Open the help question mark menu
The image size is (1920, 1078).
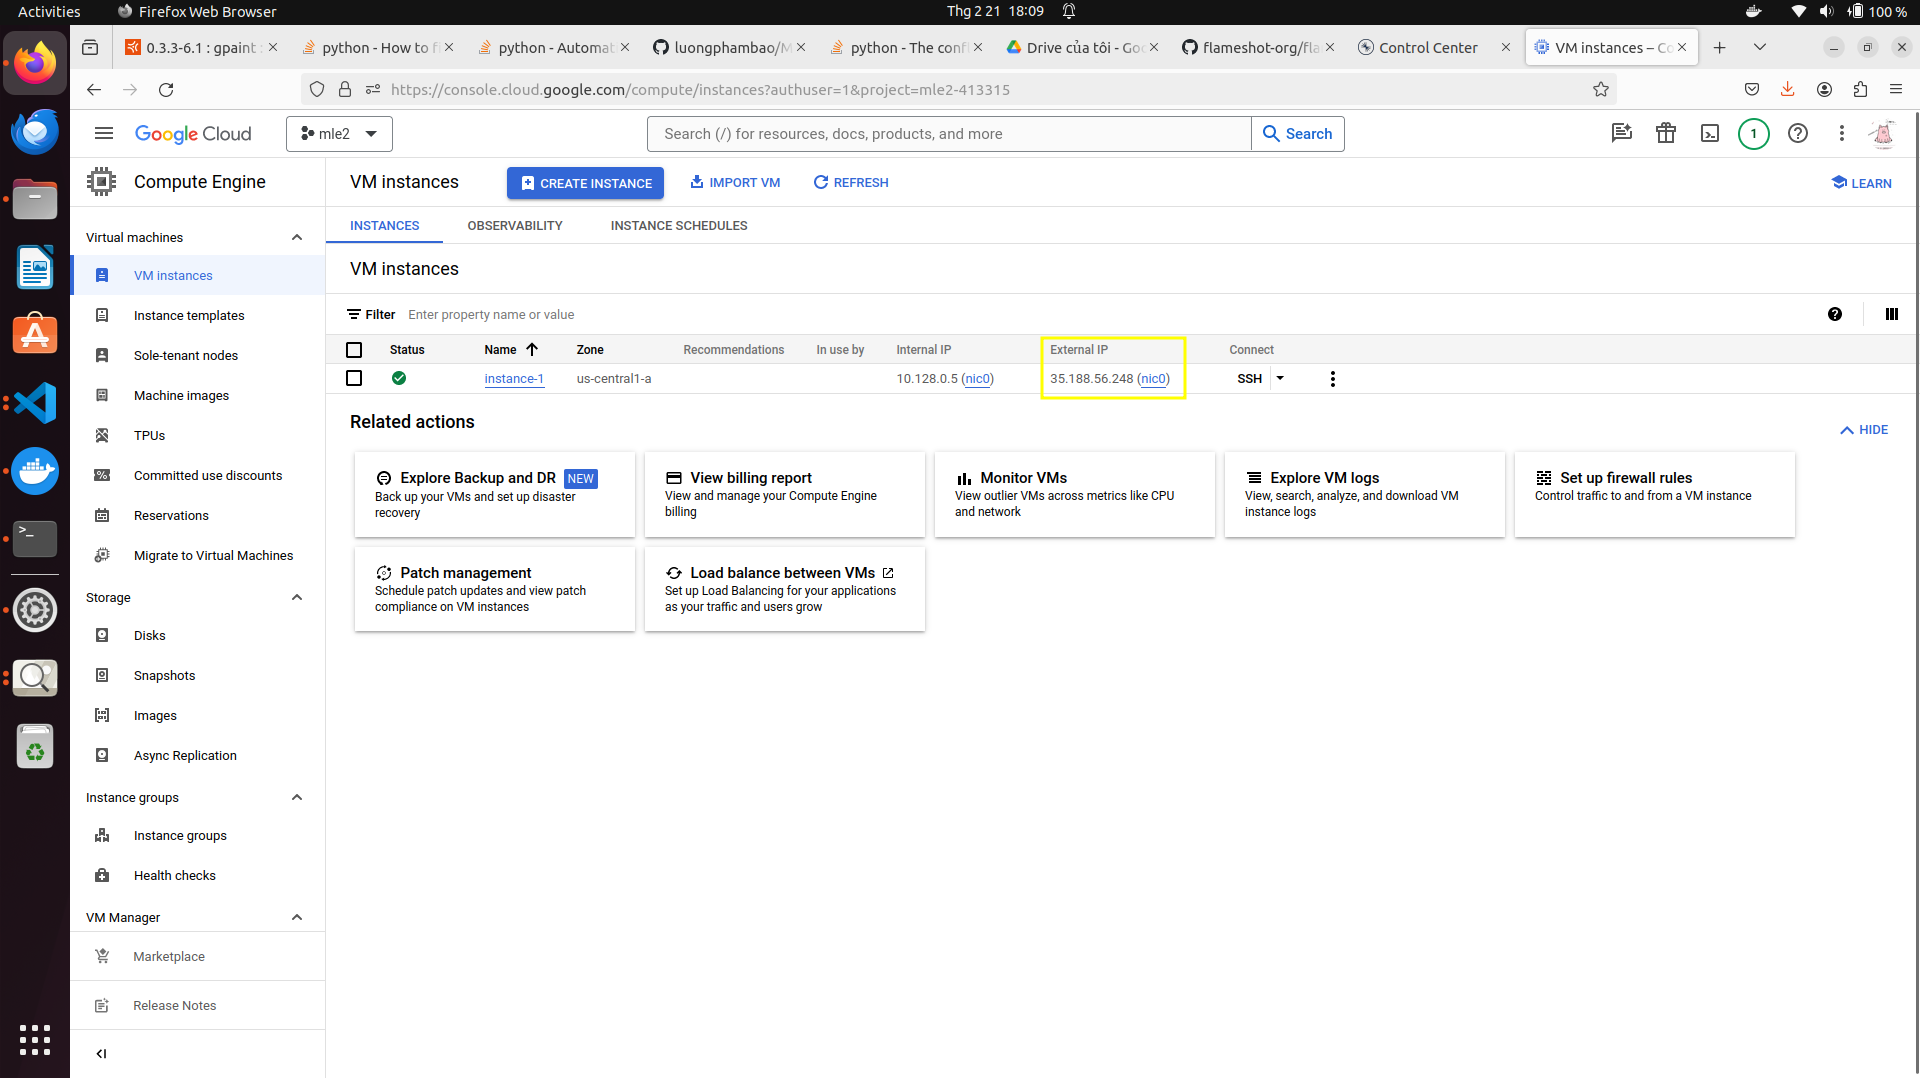coord(1798,134)
